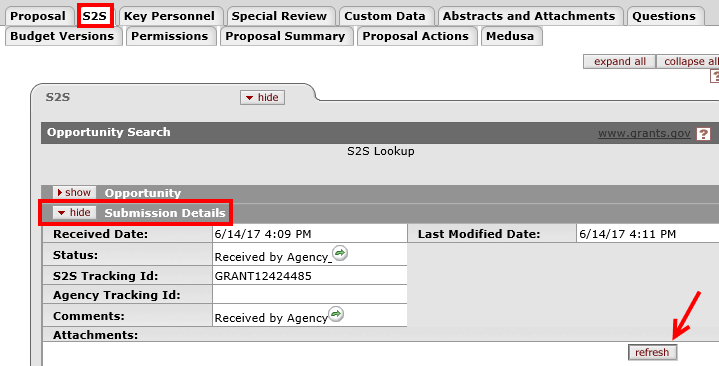Select Last Modified Date value 6/14/17 4:11 PM
The height and width of the screenshot is (366, 719).
click(x=627, y=234)
